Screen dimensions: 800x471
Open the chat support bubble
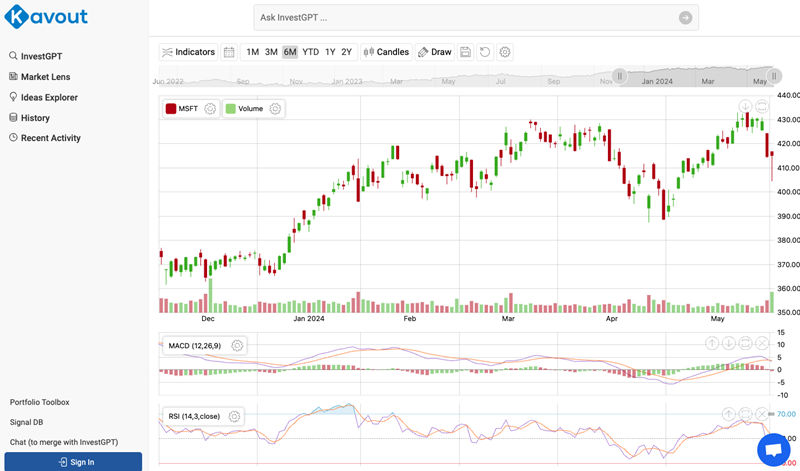coord(771,448)
